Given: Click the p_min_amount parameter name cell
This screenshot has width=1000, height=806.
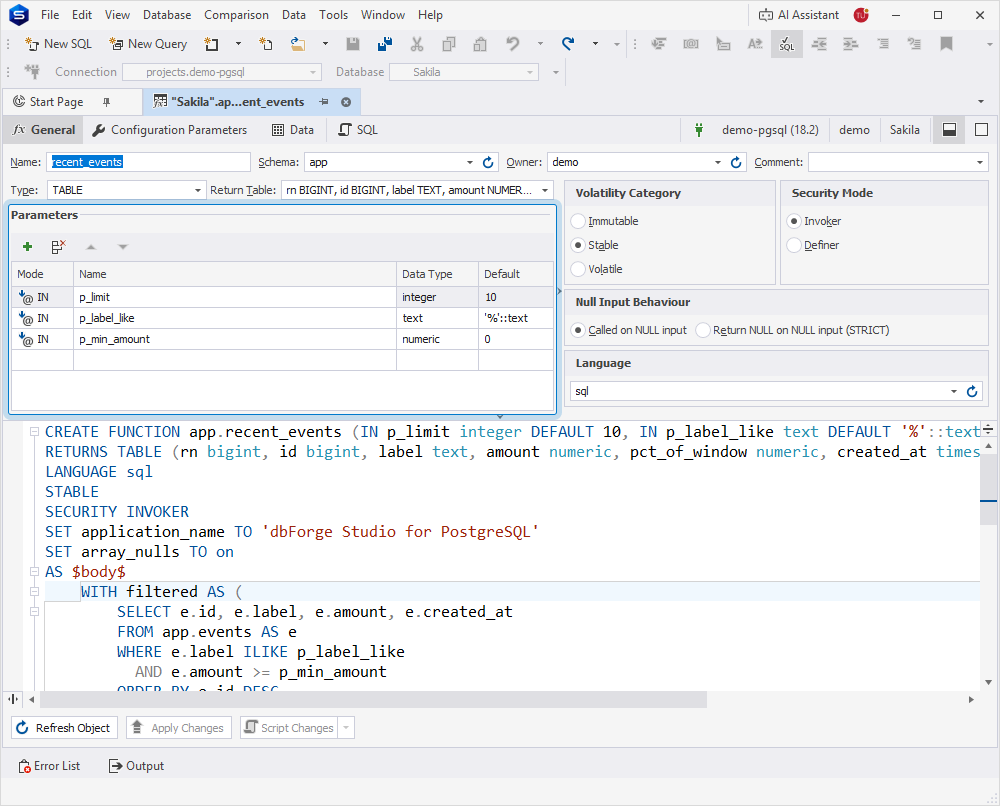Looking at the screenshot, I should pyautogui.click(x=235, y=339).
